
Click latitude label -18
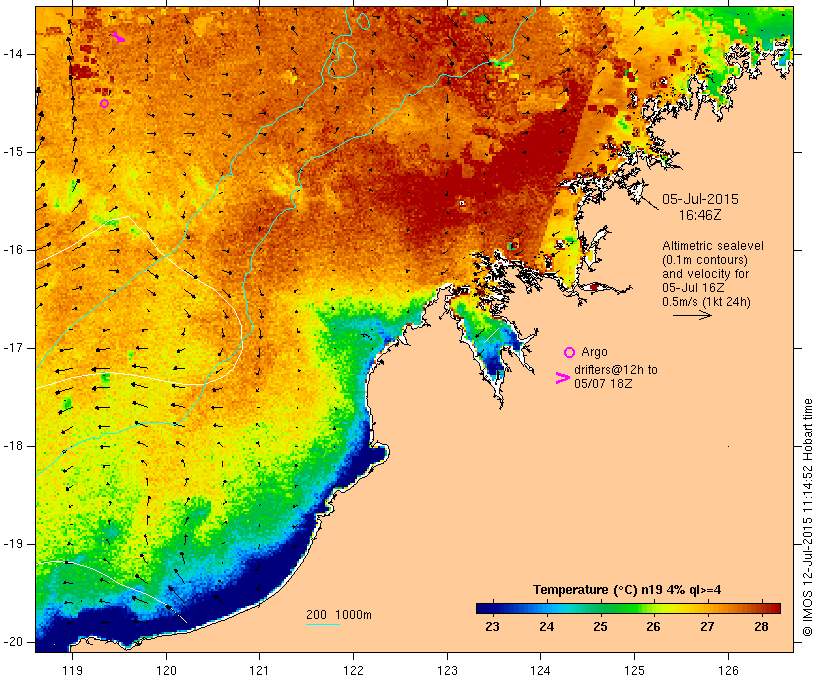pos(12,446)
